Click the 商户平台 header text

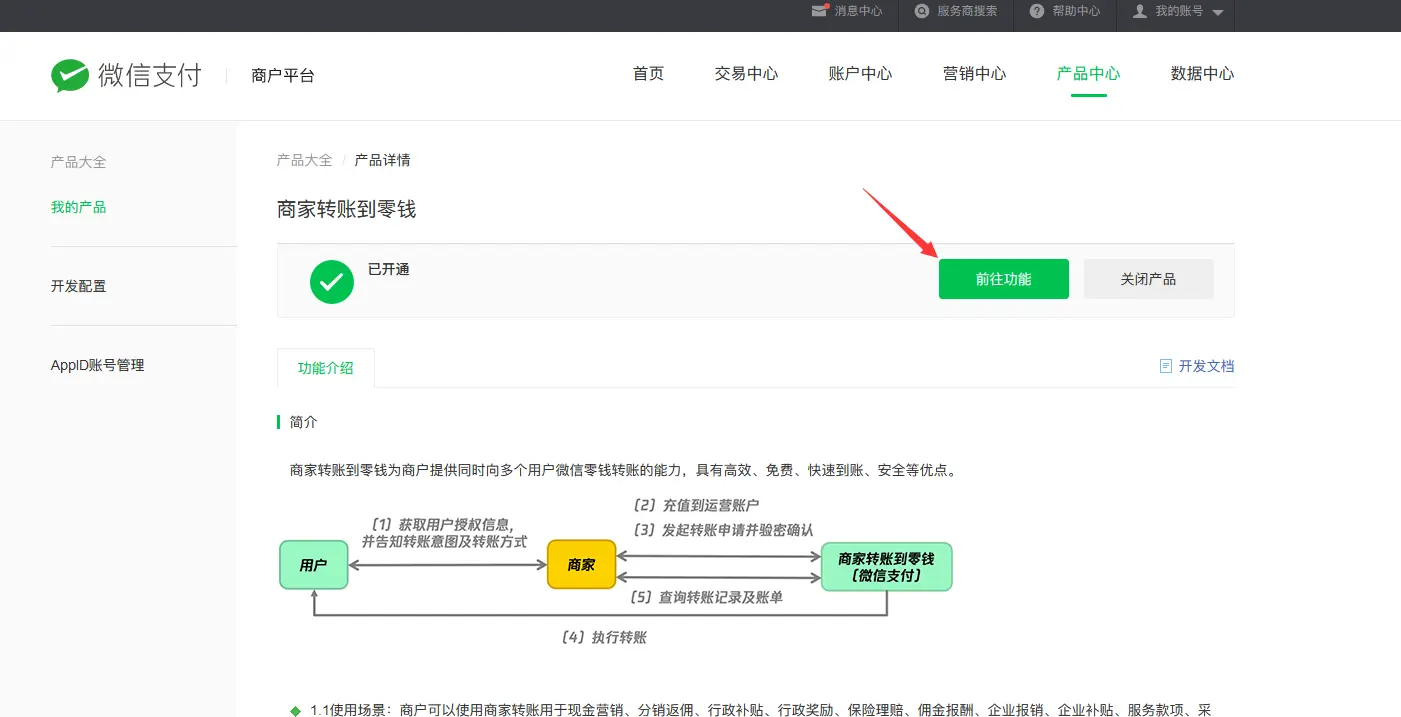(283, 76)
